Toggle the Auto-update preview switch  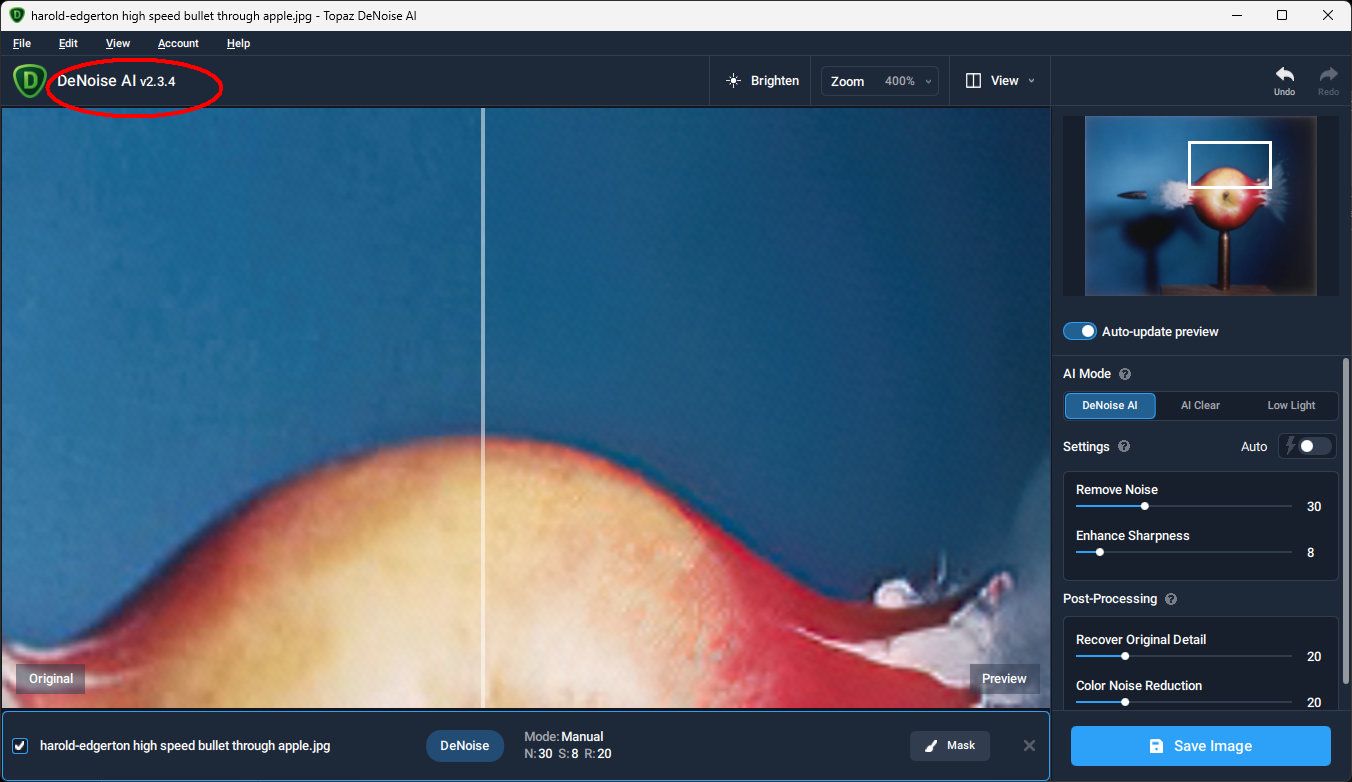1079,331
